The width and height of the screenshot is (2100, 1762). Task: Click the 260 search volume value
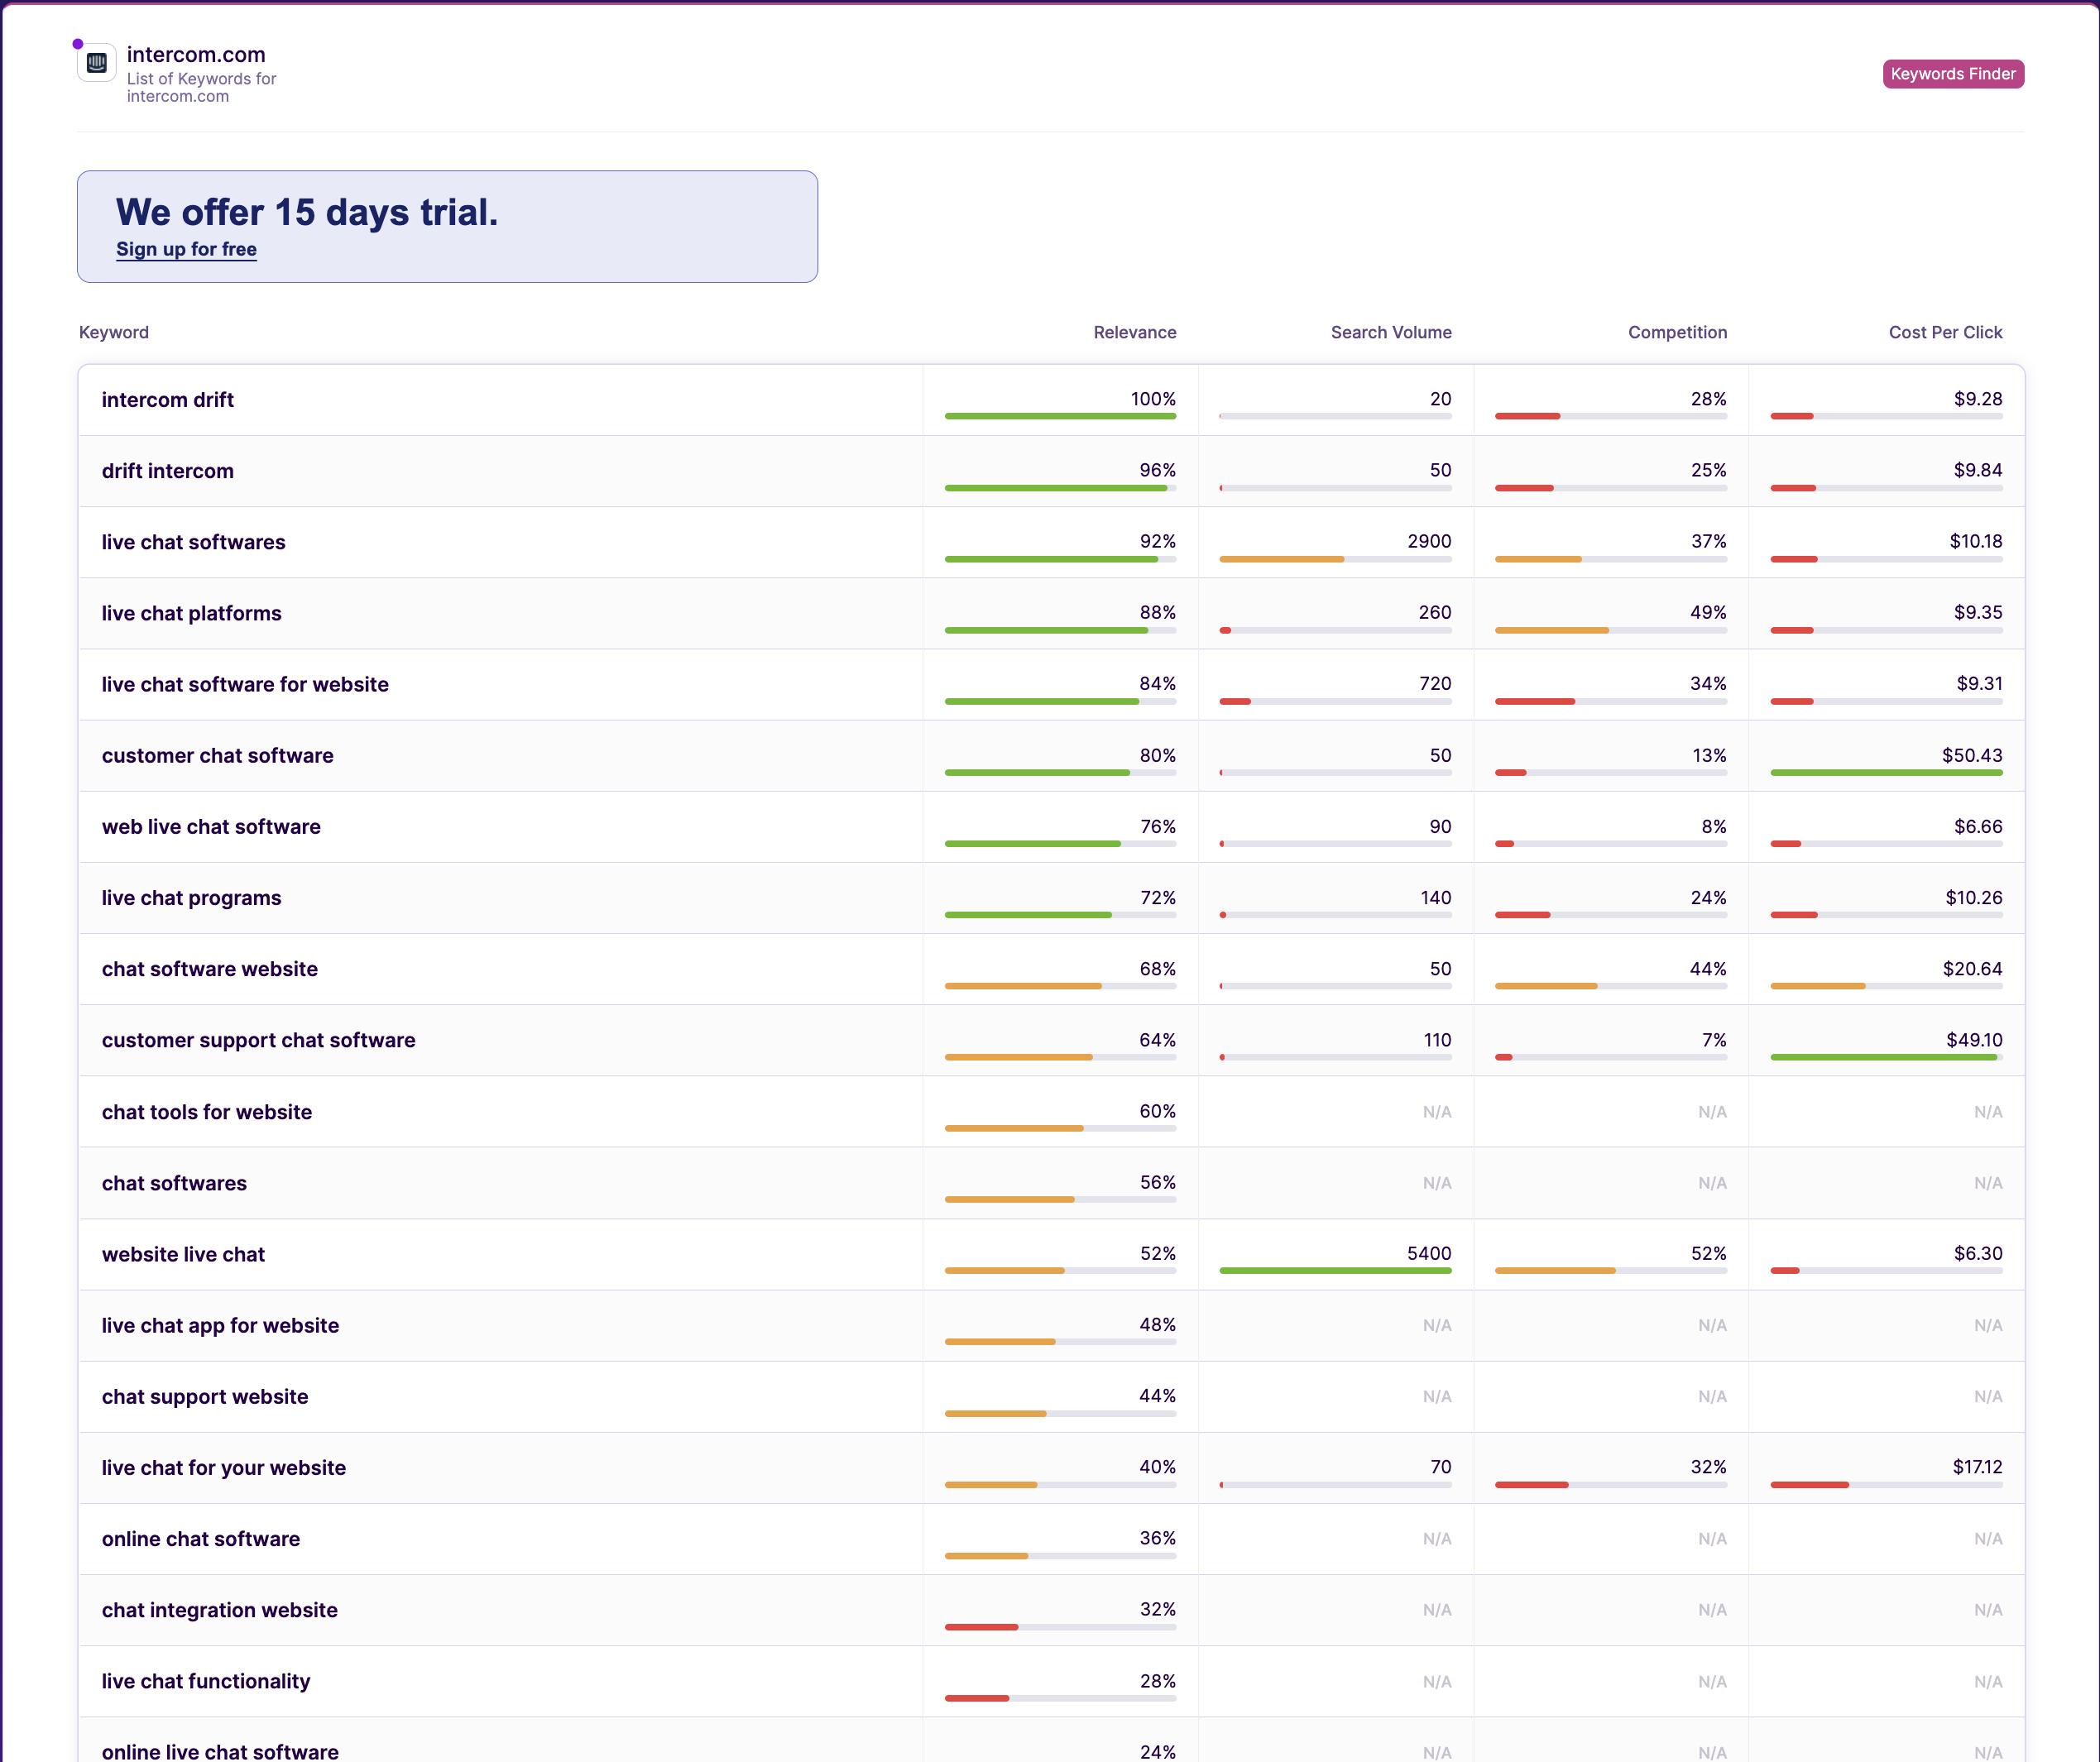[1435, 612]
